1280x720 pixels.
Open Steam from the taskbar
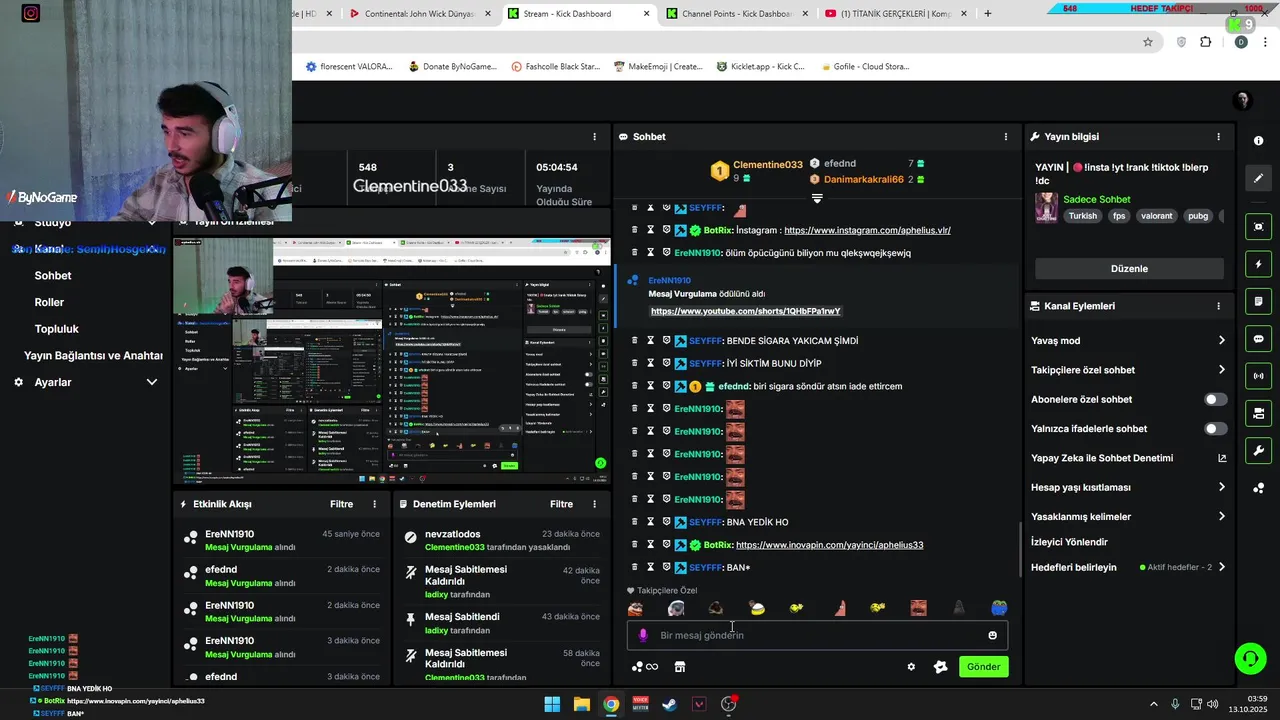(669, 704)
